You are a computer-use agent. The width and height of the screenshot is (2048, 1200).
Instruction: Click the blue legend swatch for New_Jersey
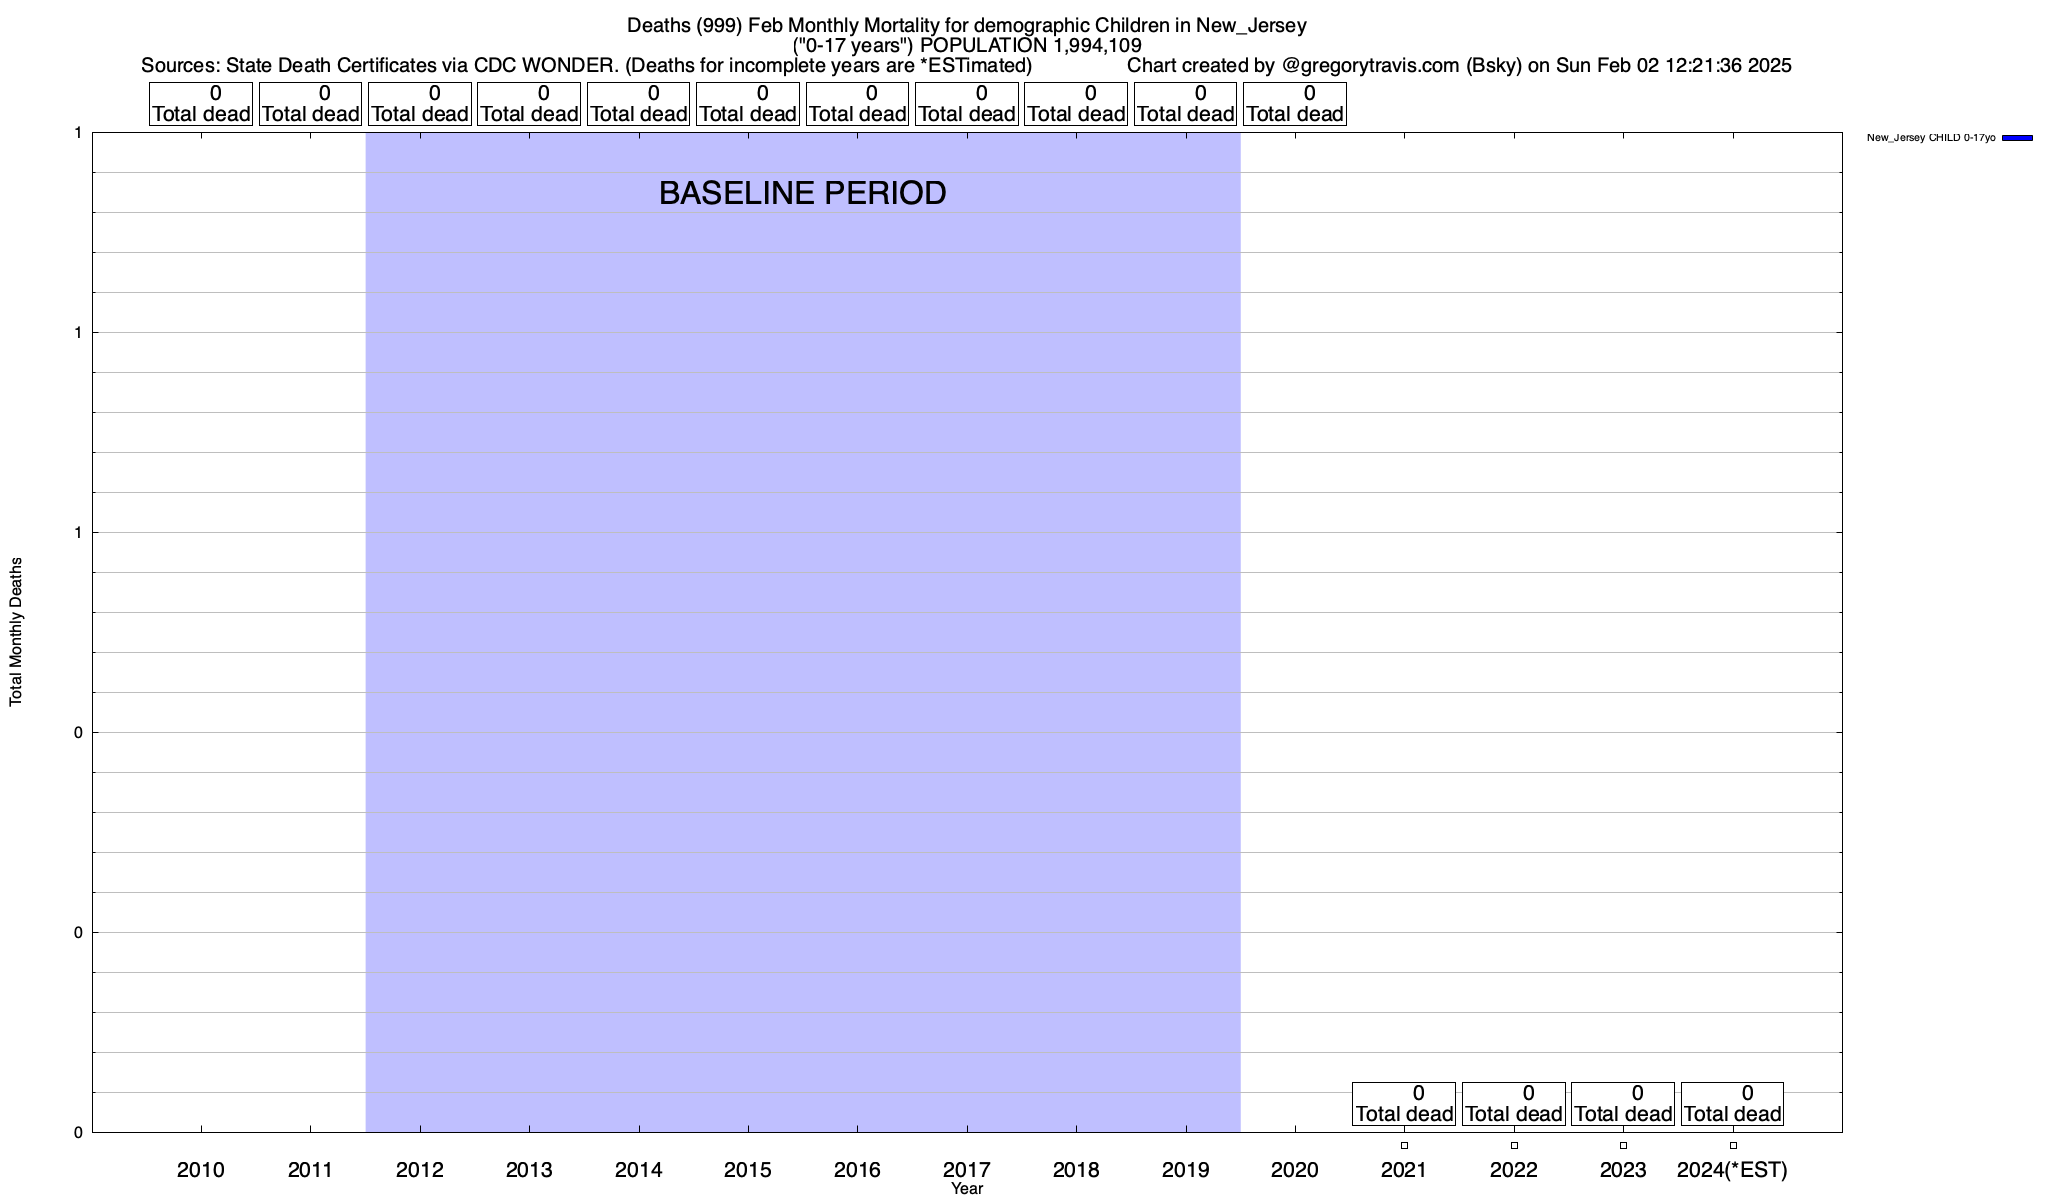point(2016,138)
